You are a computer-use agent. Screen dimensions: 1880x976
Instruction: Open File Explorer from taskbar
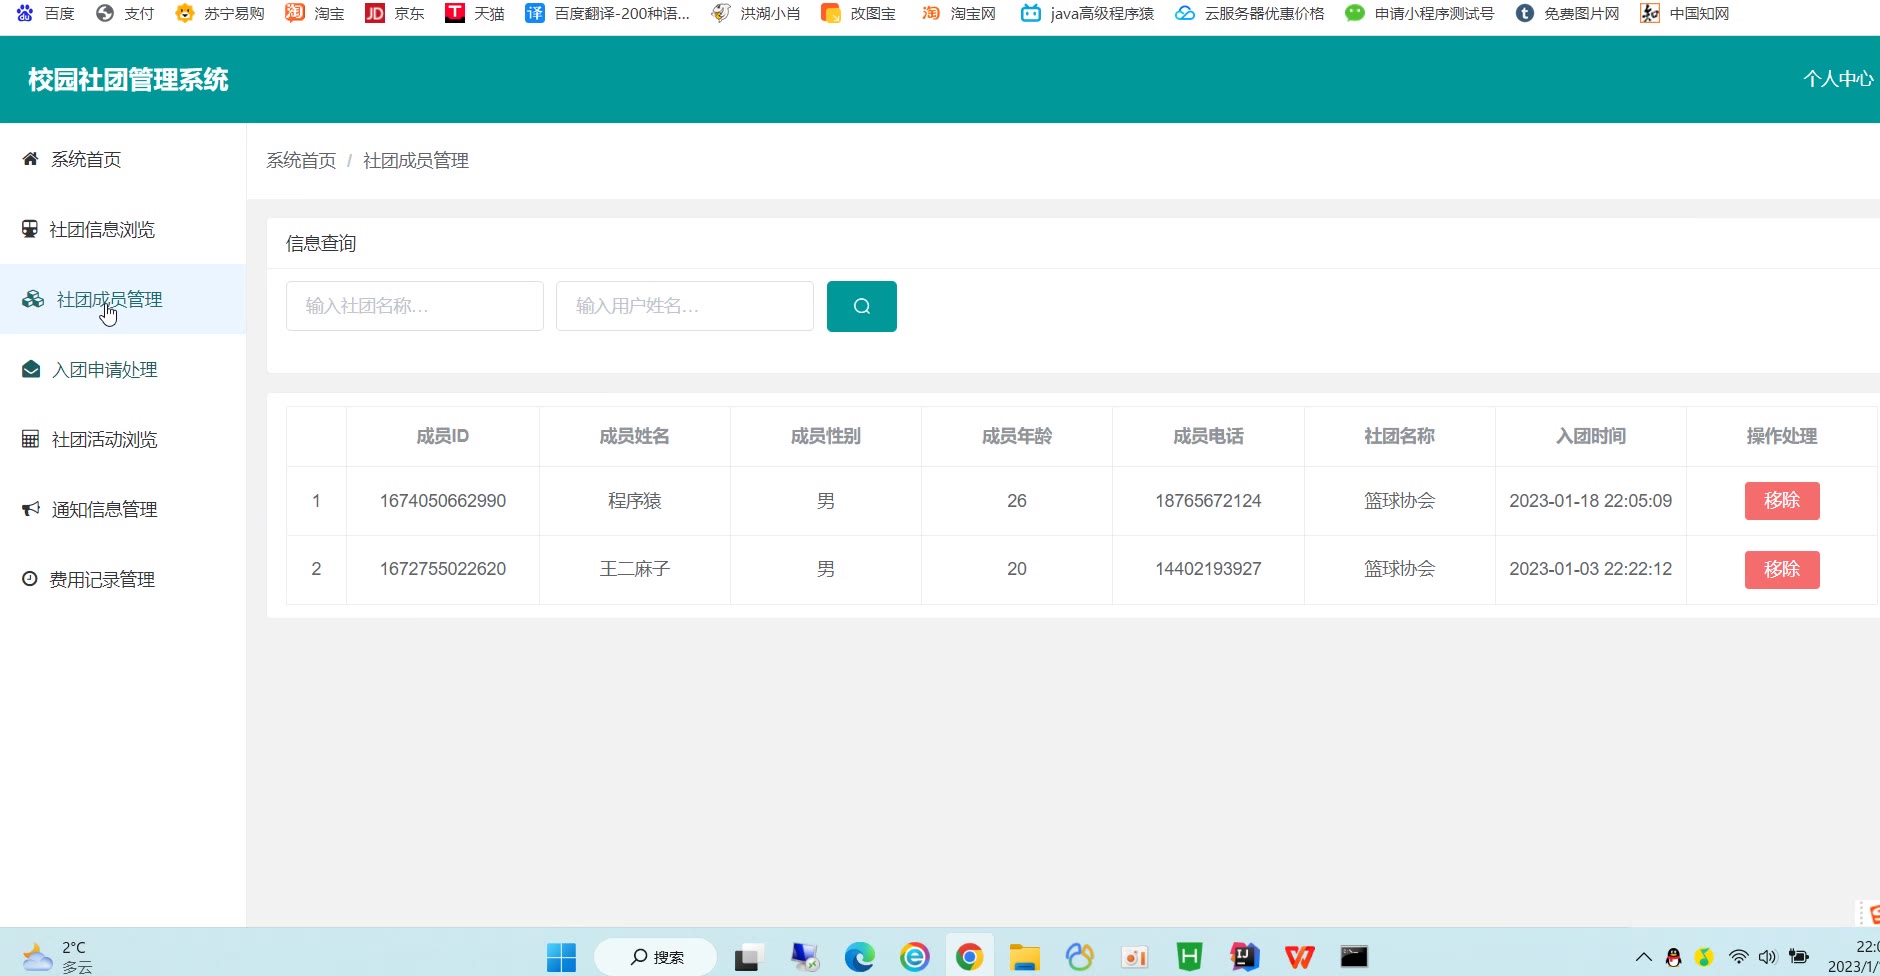[x=1024, y=957]
